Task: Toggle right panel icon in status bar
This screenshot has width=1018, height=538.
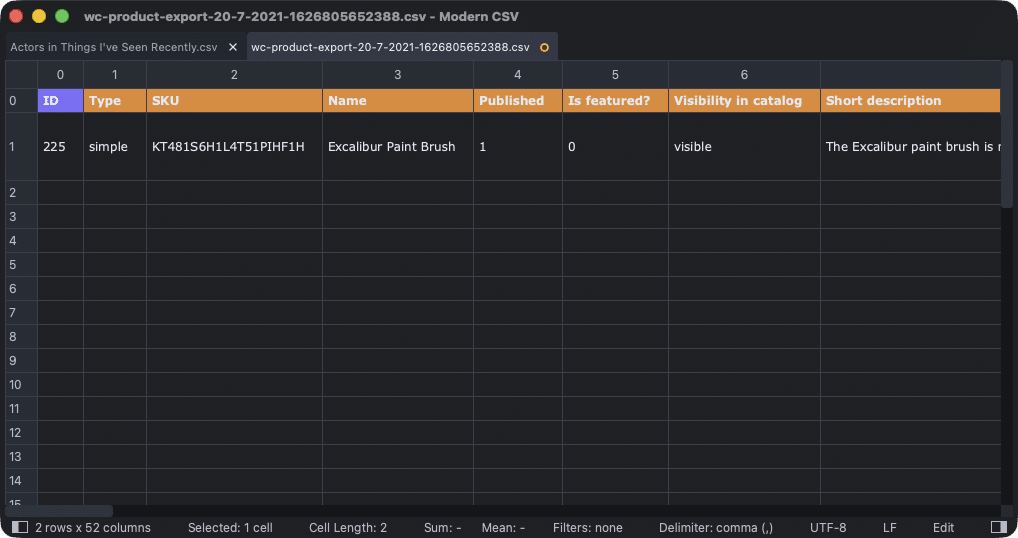Action: (x=999, y=527)
